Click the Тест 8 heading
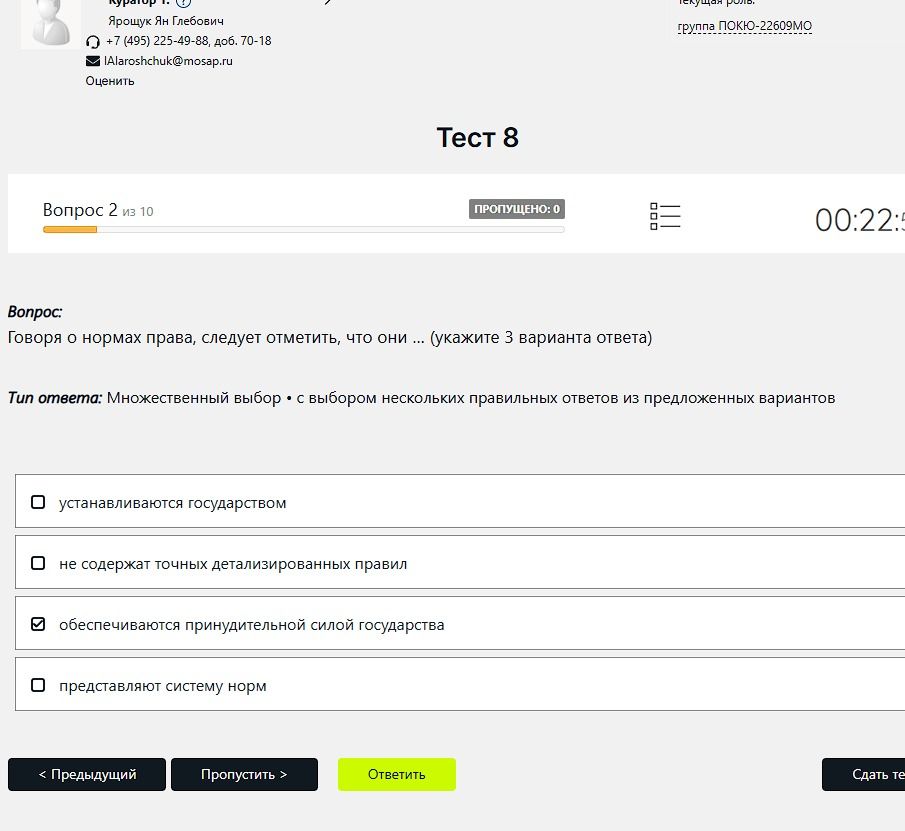The width and height of the screenshot is (905, 831). (477, 137)
